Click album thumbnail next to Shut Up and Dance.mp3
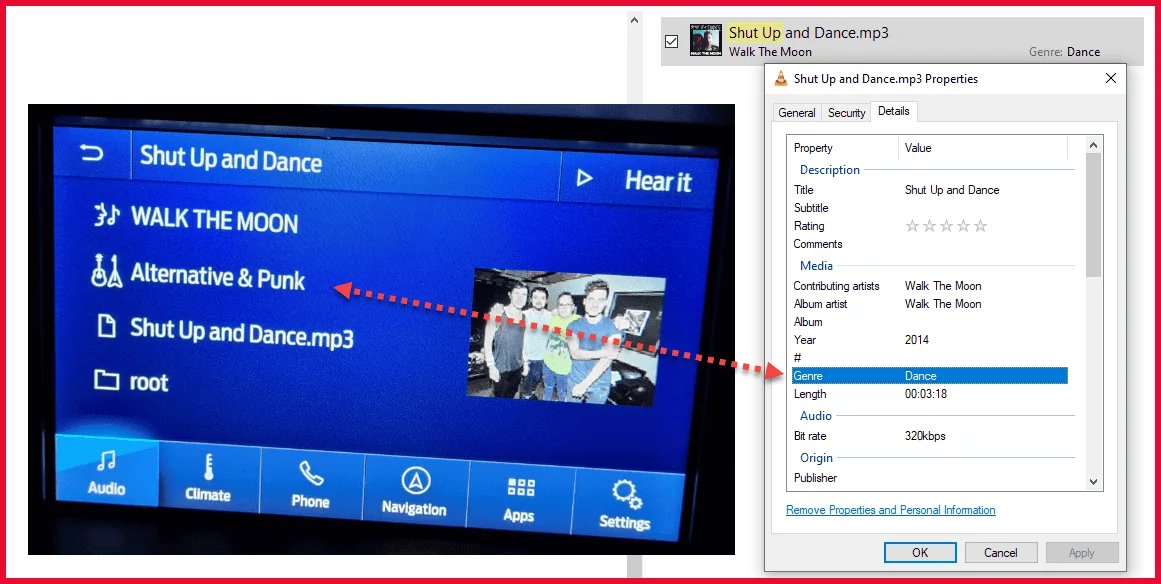The height and width of the screenshot is (584, 1161). pos(706,40)
